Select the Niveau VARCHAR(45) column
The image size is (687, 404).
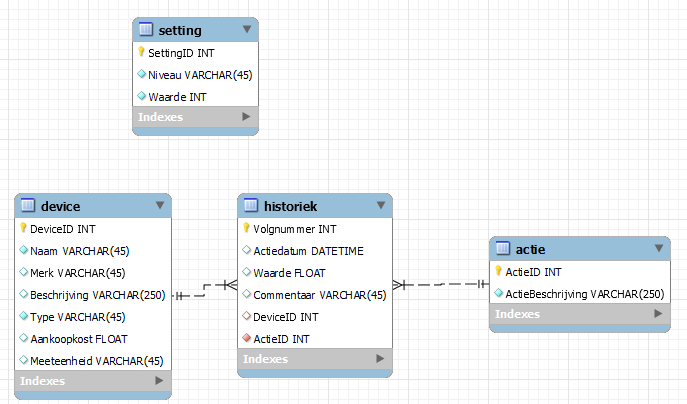click(198, 74)
